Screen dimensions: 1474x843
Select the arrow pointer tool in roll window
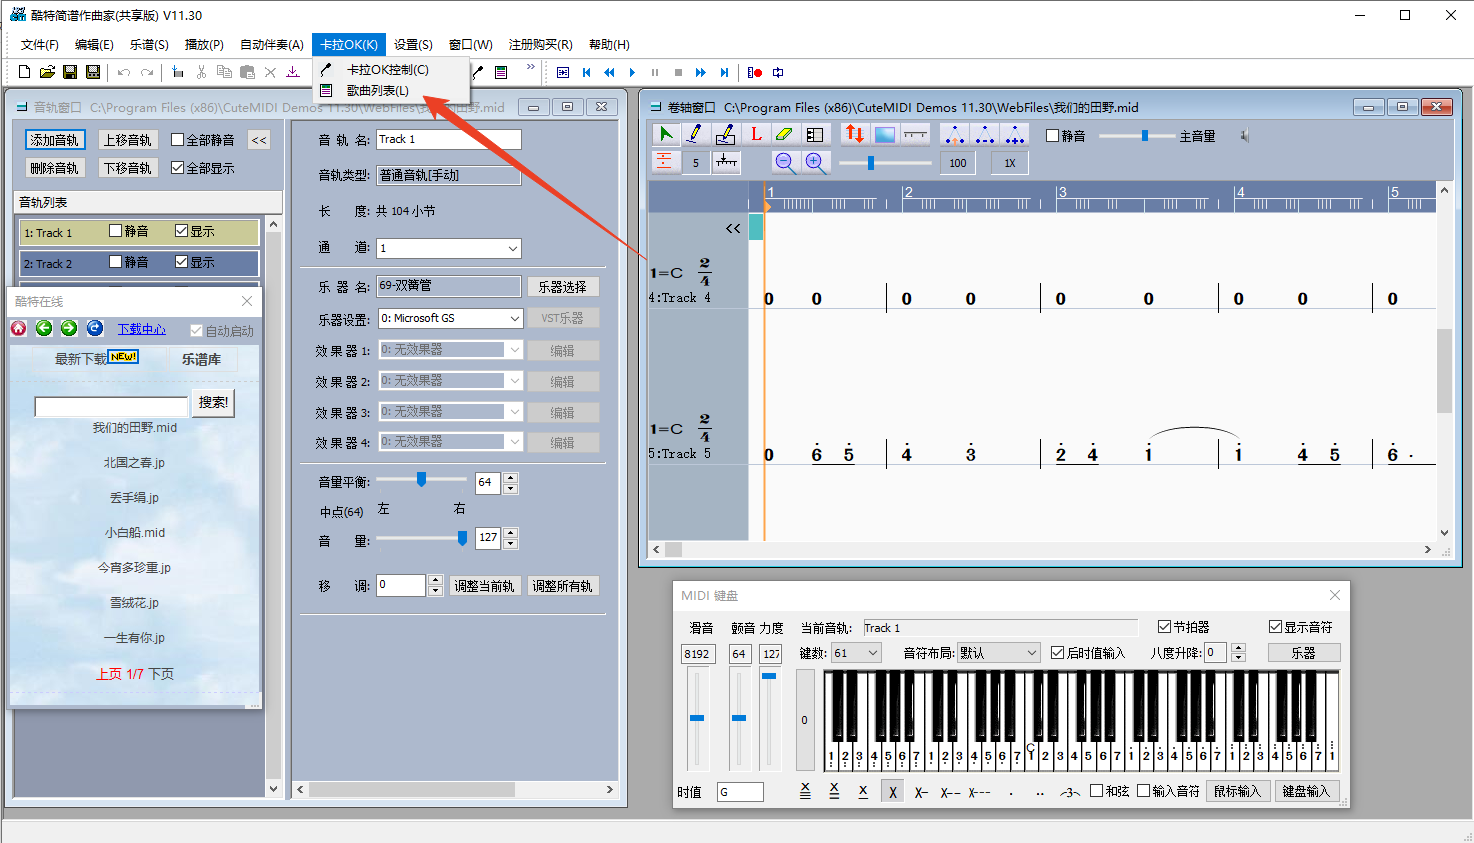665,134
